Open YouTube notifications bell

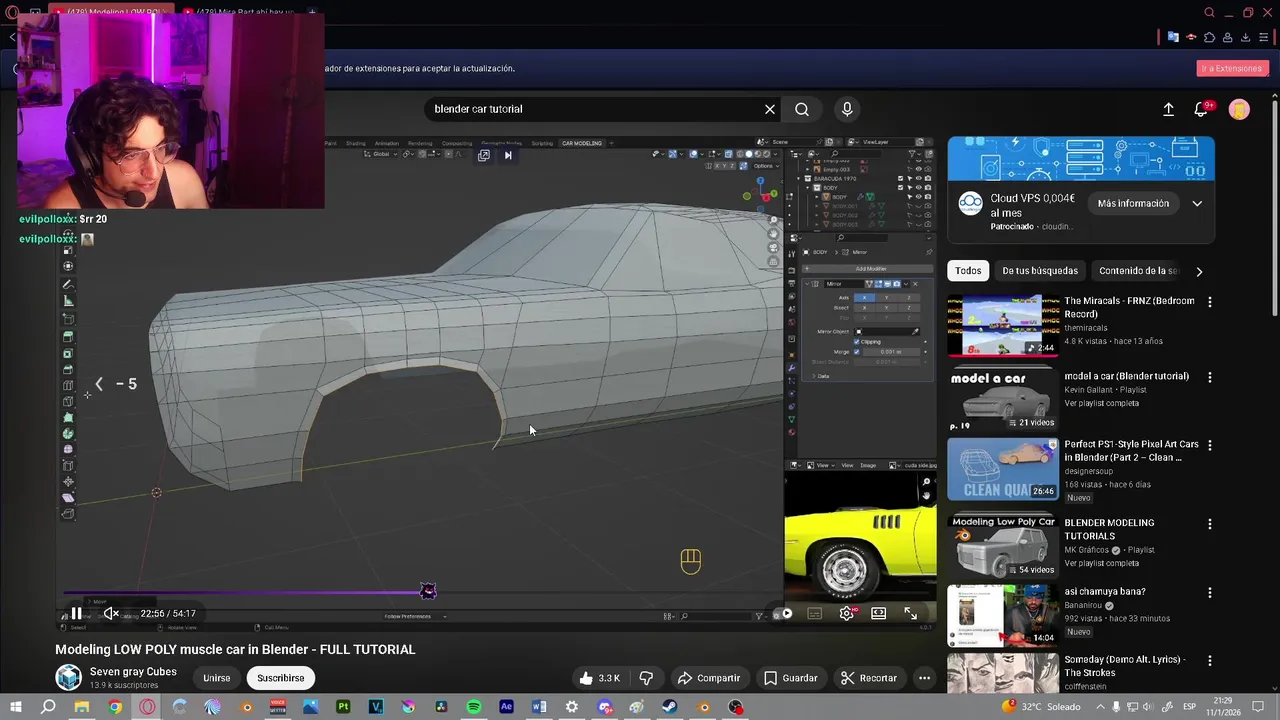[x=1201, y=109]
